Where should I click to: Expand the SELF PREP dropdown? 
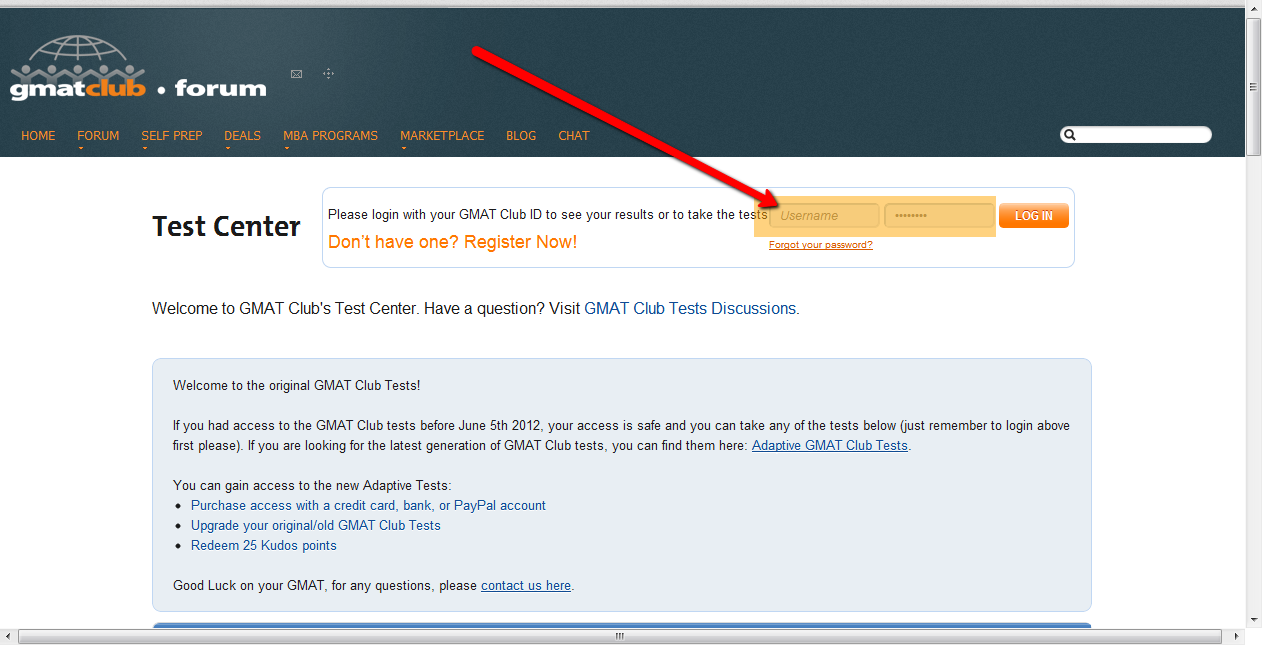[x=171, y=136]
